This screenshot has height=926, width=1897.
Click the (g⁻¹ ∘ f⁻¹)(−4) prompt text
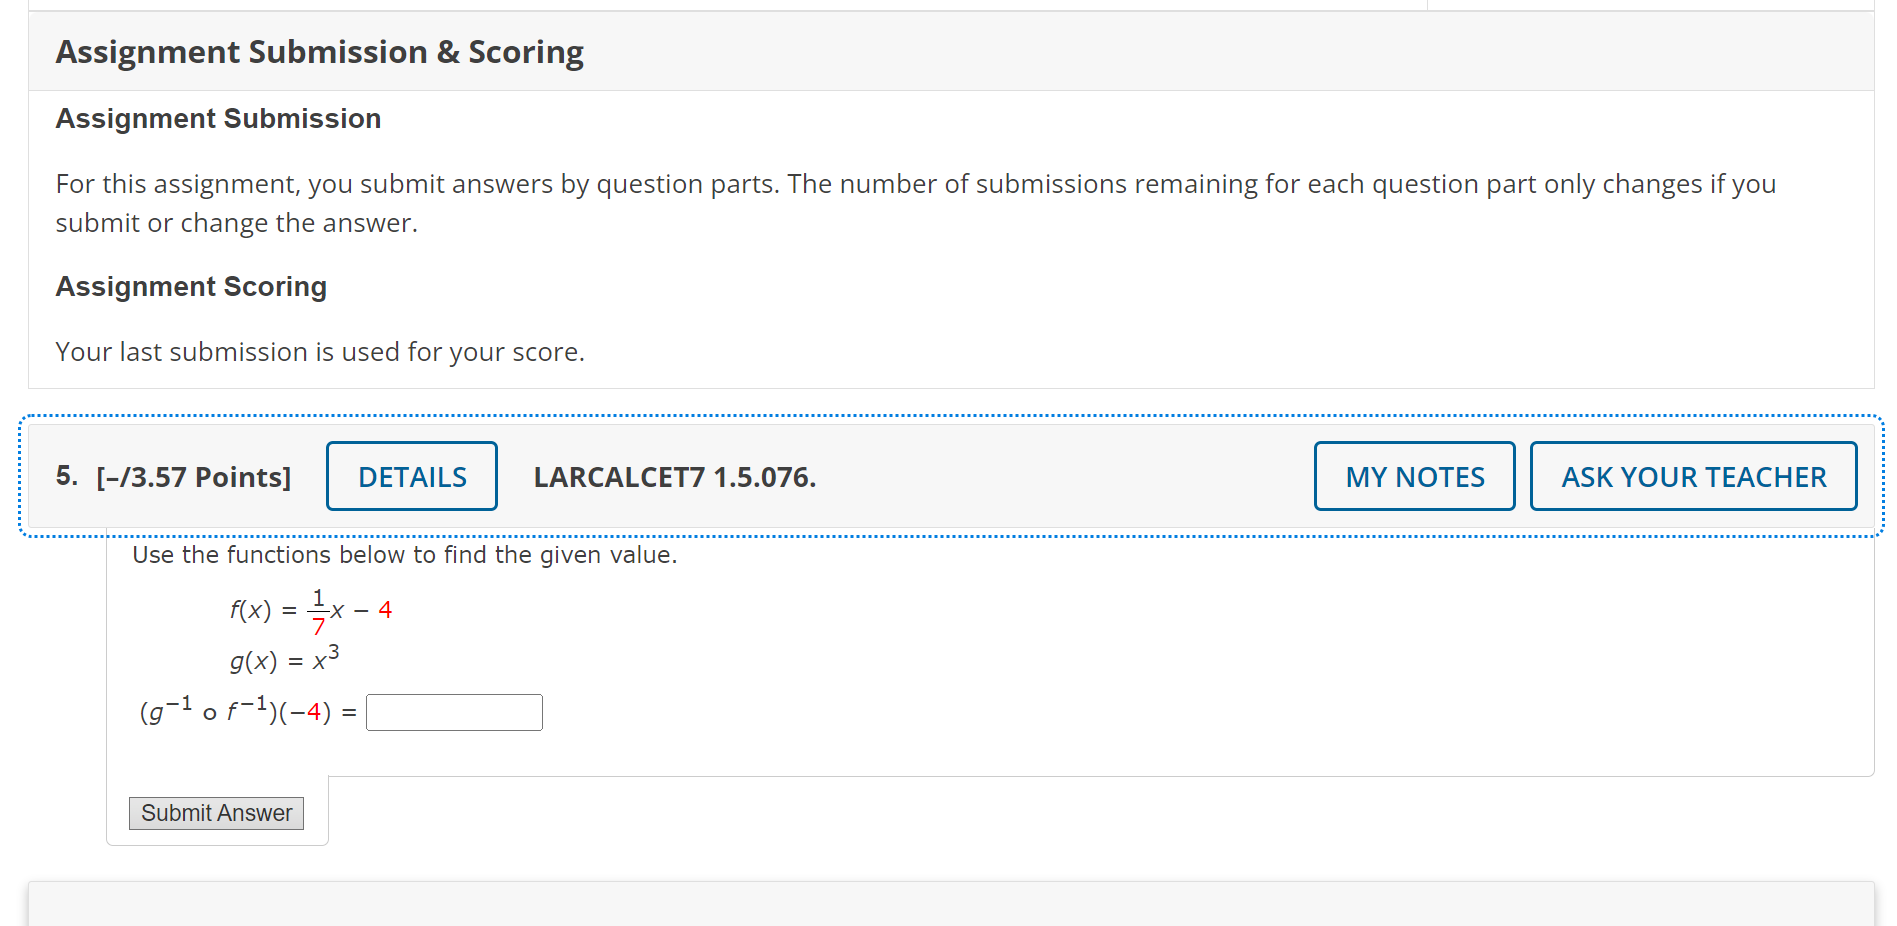(x=240, y=711)
